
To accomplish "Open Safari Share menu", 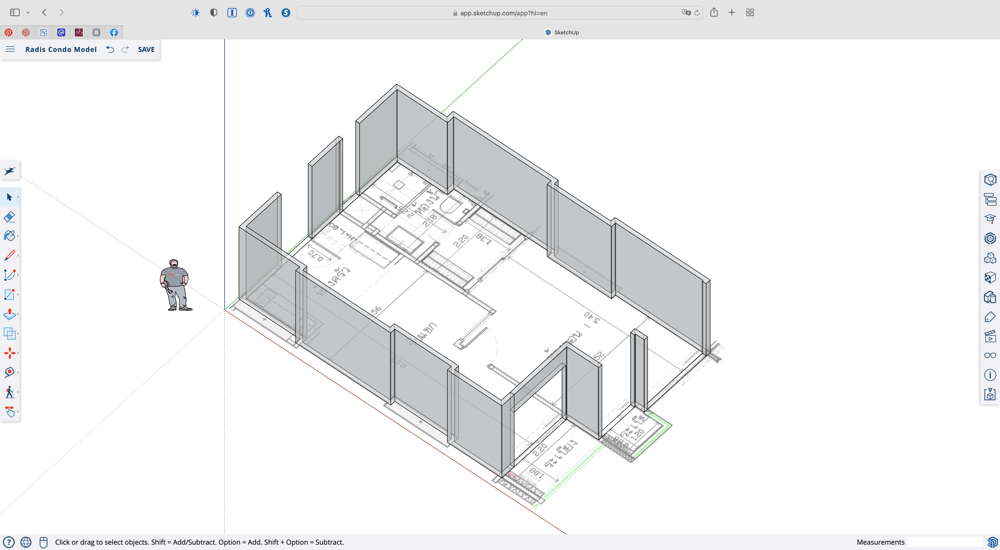I will [x=714, y=12].
